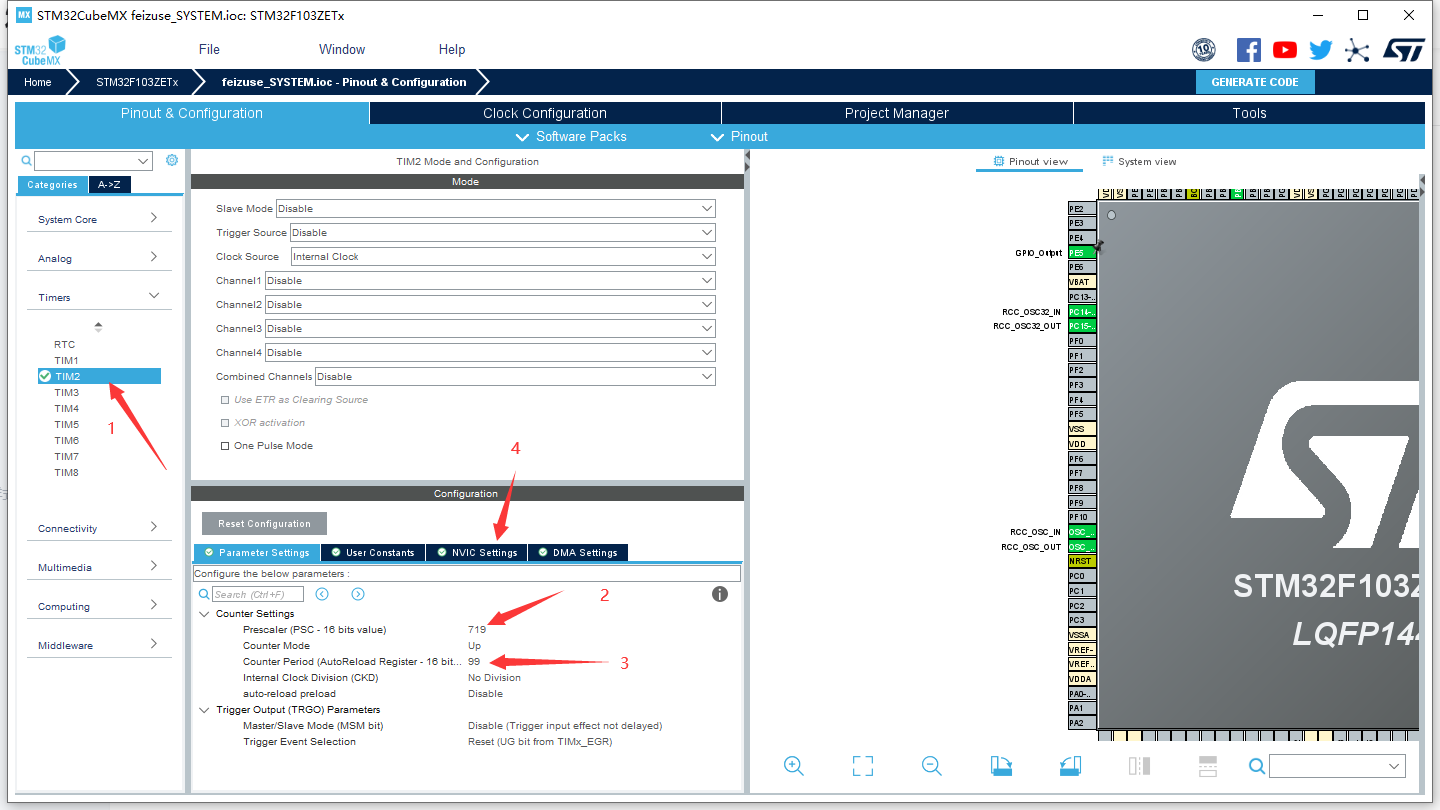Open the YouTube icon link

pos(1285,50)
